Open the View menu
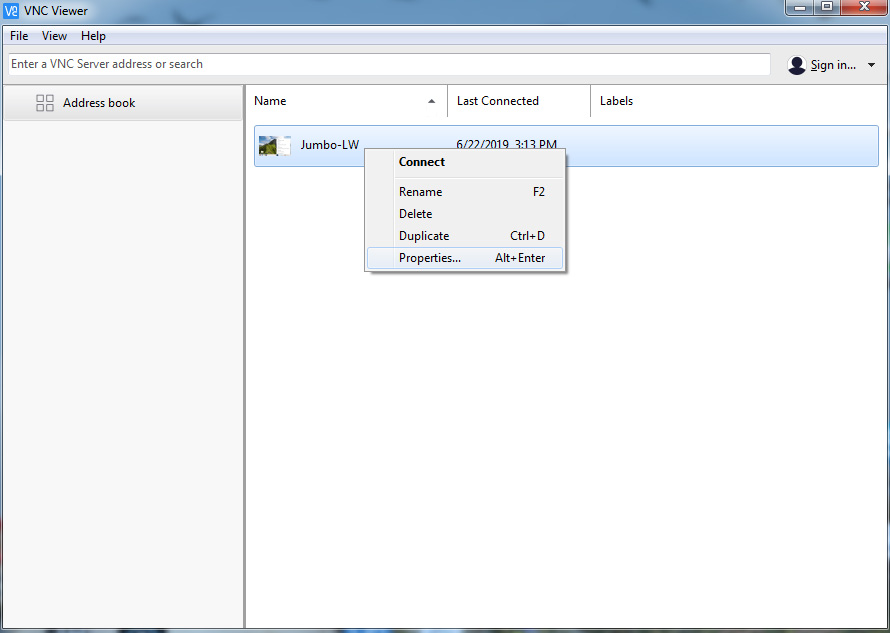This screenshot has width=890, height=633. tap(54, 36)
